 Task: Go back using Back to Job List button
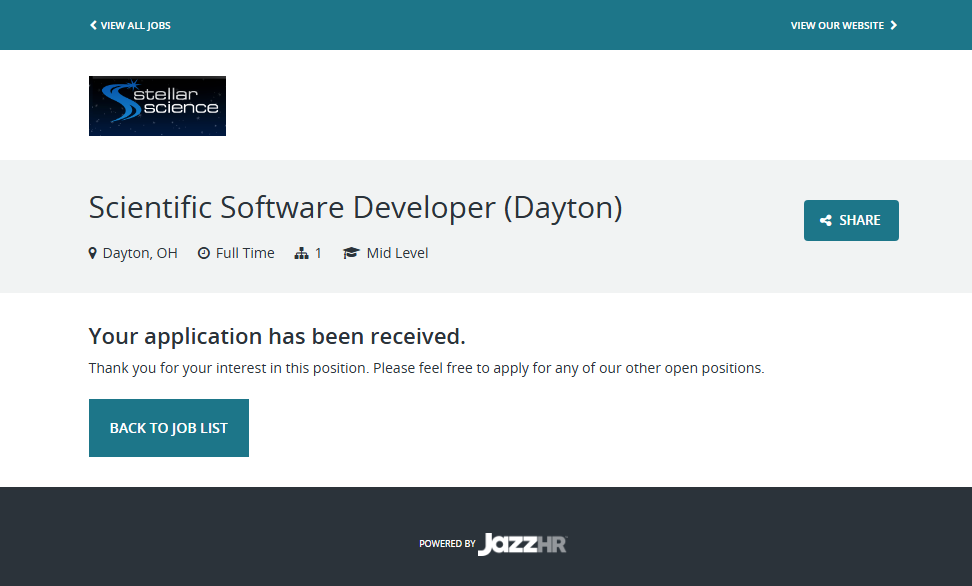(169, 428)
